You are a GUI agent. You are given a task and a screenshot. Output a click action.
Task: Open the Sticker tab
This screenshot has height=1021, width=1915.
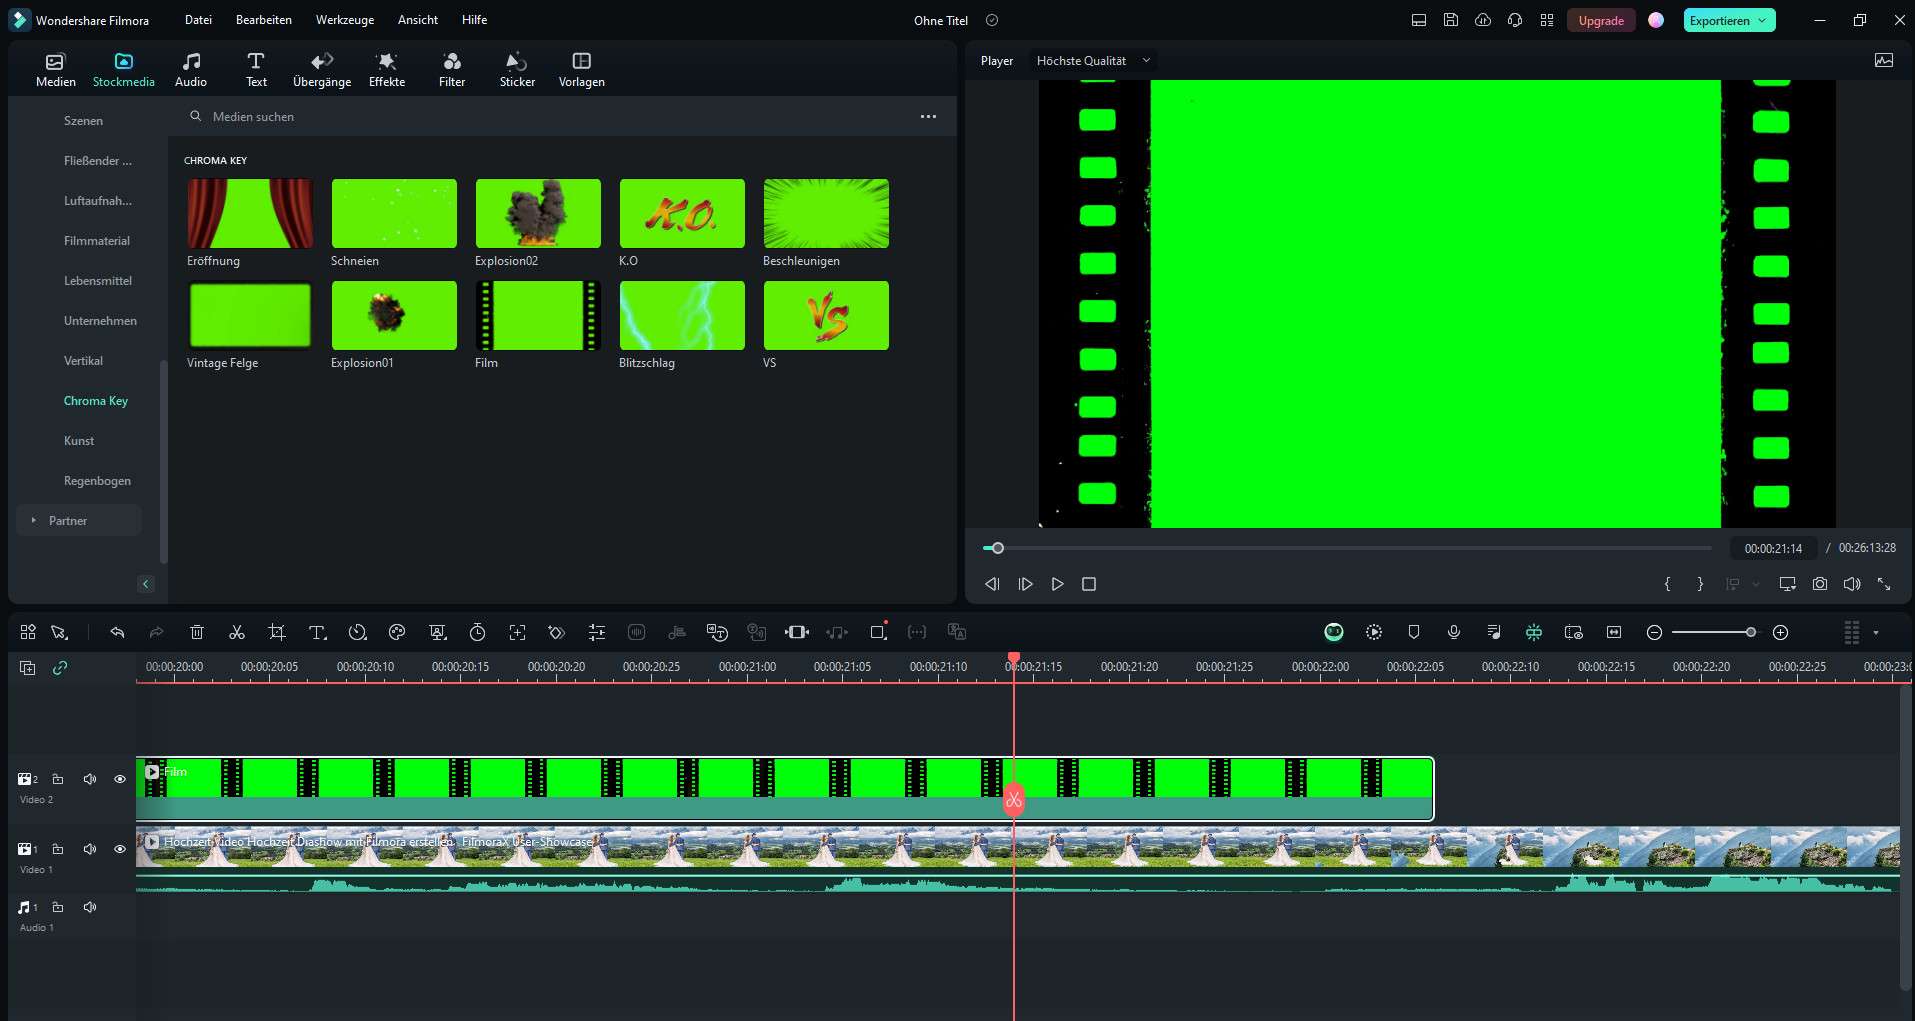click(x=517, y=70)
